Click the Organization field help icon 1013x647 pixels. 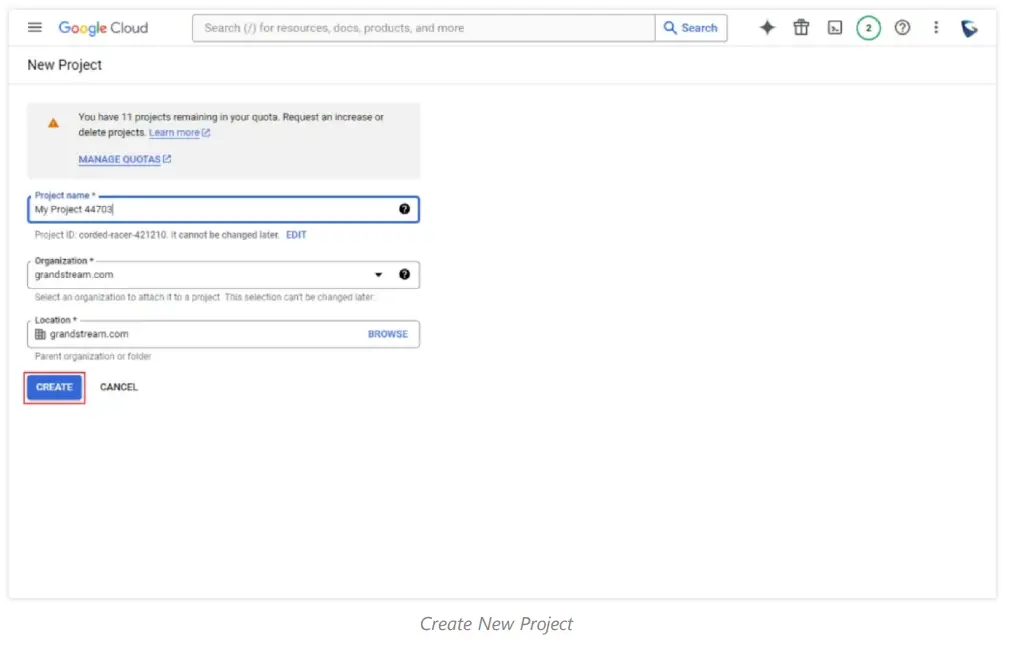[404, 274]
